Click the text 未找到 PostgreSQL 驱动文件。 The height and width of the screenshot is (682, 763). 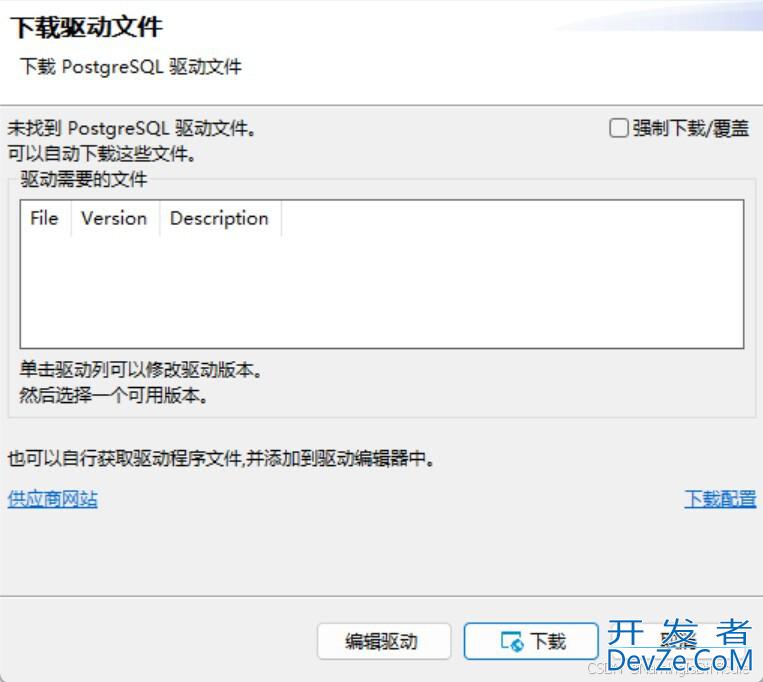[131, 128]
